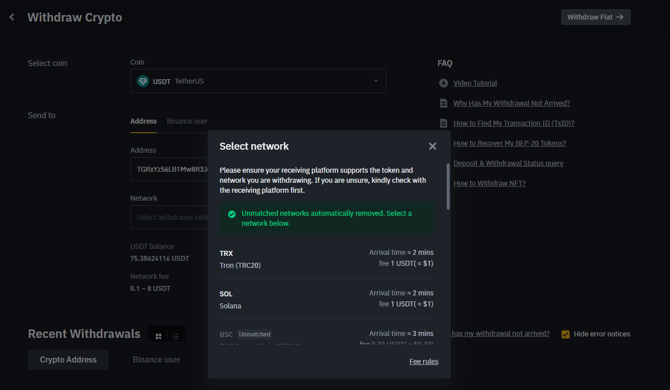The height and width of the screenshot is (390, 670).
Task: Click document icon beside How to Find TxID
Action: pyautogui.click(x=444, y=123)
